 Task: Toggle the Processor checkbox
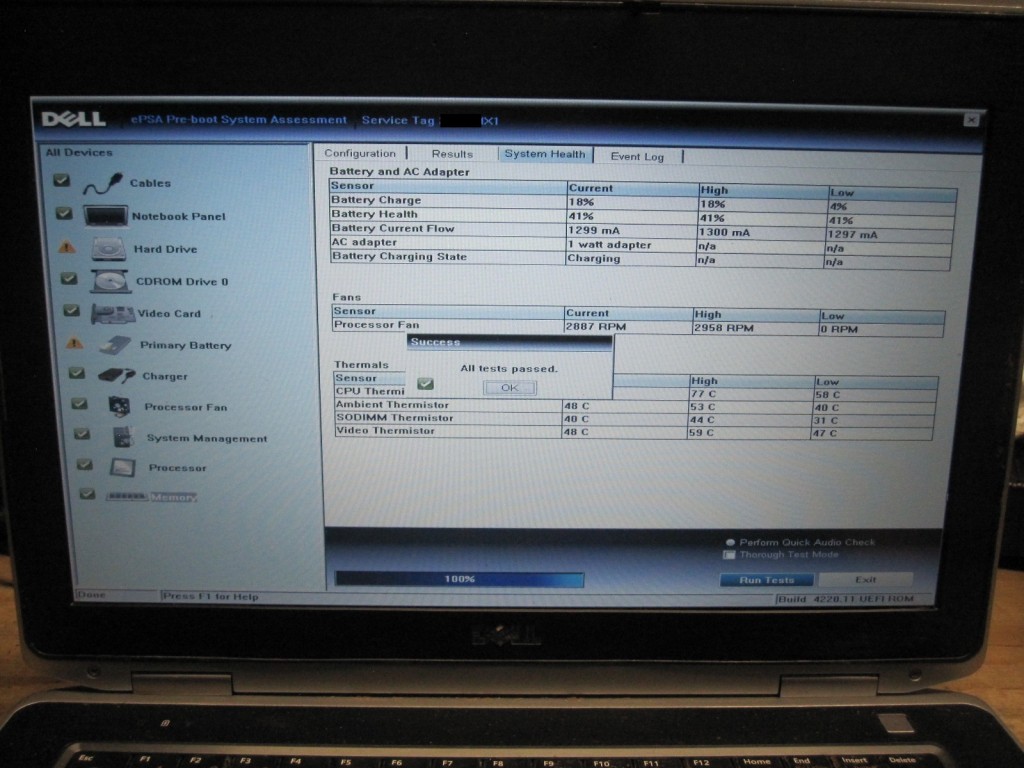(84, 464)
